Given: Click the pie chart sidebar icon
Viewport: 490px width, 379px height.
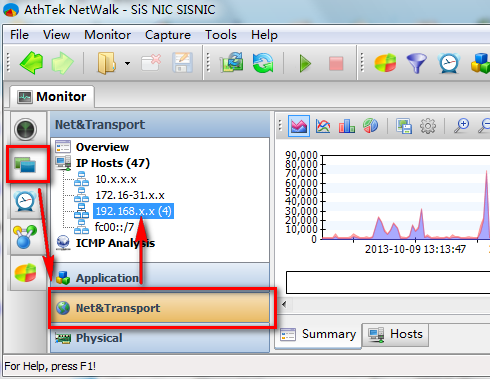Looking at the screenshot, I should click(26, 273).
